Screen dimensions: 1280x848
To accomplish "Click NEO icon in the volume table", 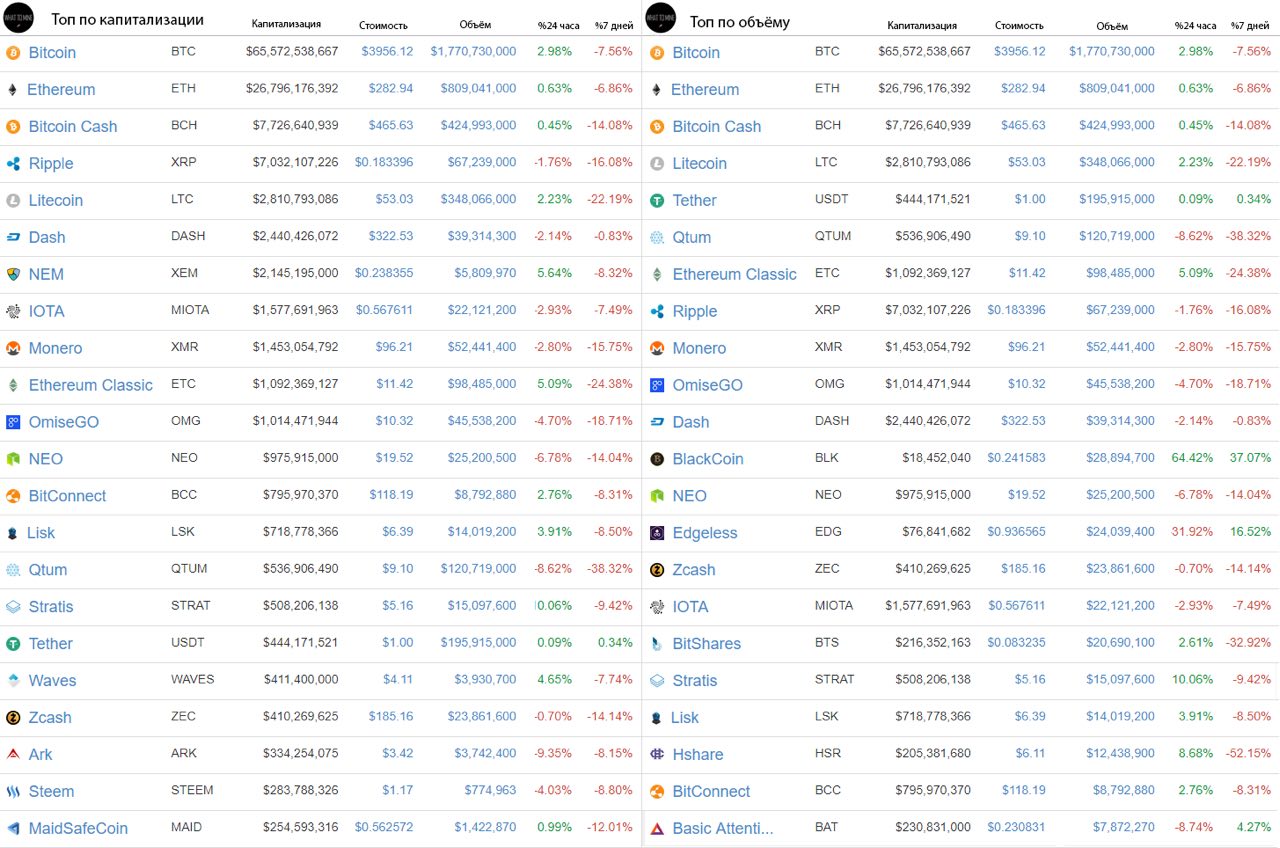I will click(x=657, y=496).
